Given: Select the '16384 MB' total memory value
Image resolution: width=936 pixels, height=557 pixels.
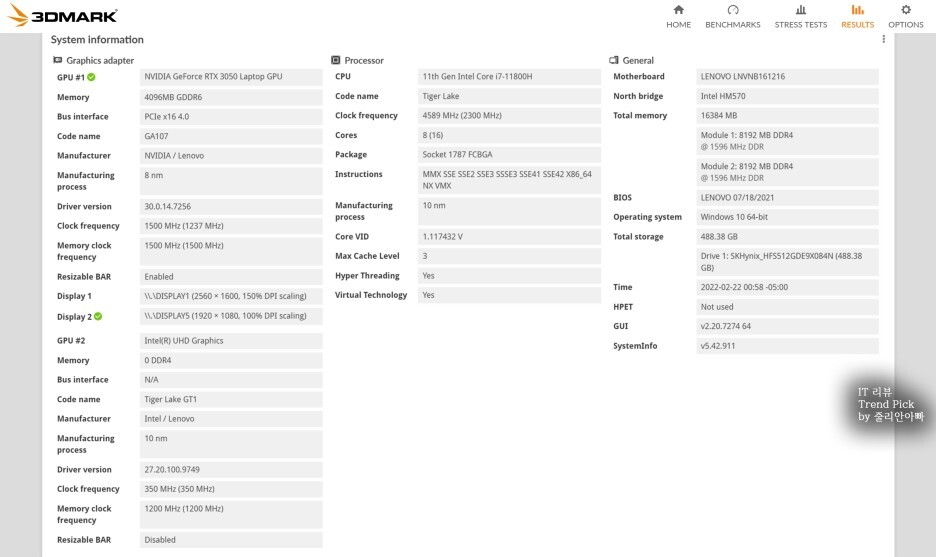Looking at the screenshot, I should click(x=787, y=116).
